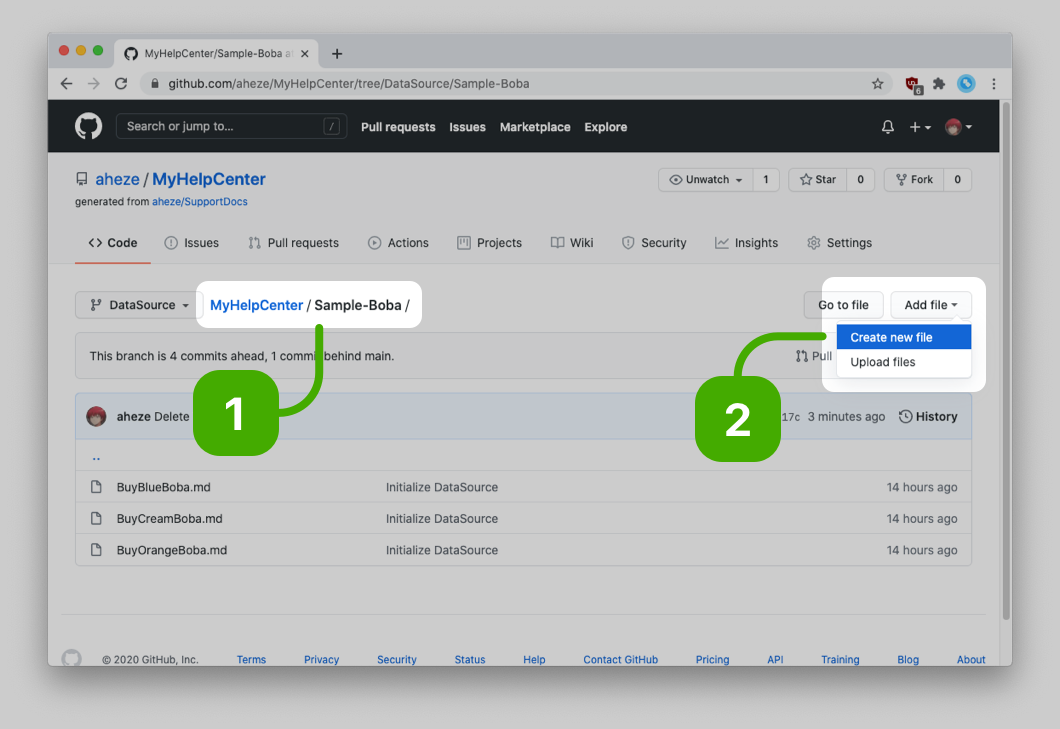Screen dimensions: 1060x729
Task: Open the Add file dropdown
Action: point(930,305)
